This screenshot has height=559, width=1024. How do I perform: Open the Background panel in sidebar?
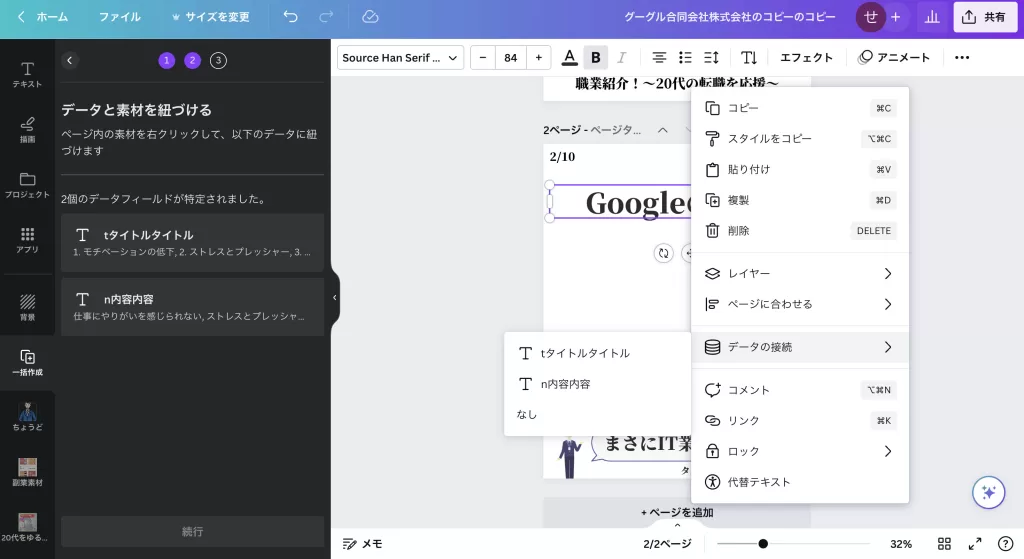(27, 307)
